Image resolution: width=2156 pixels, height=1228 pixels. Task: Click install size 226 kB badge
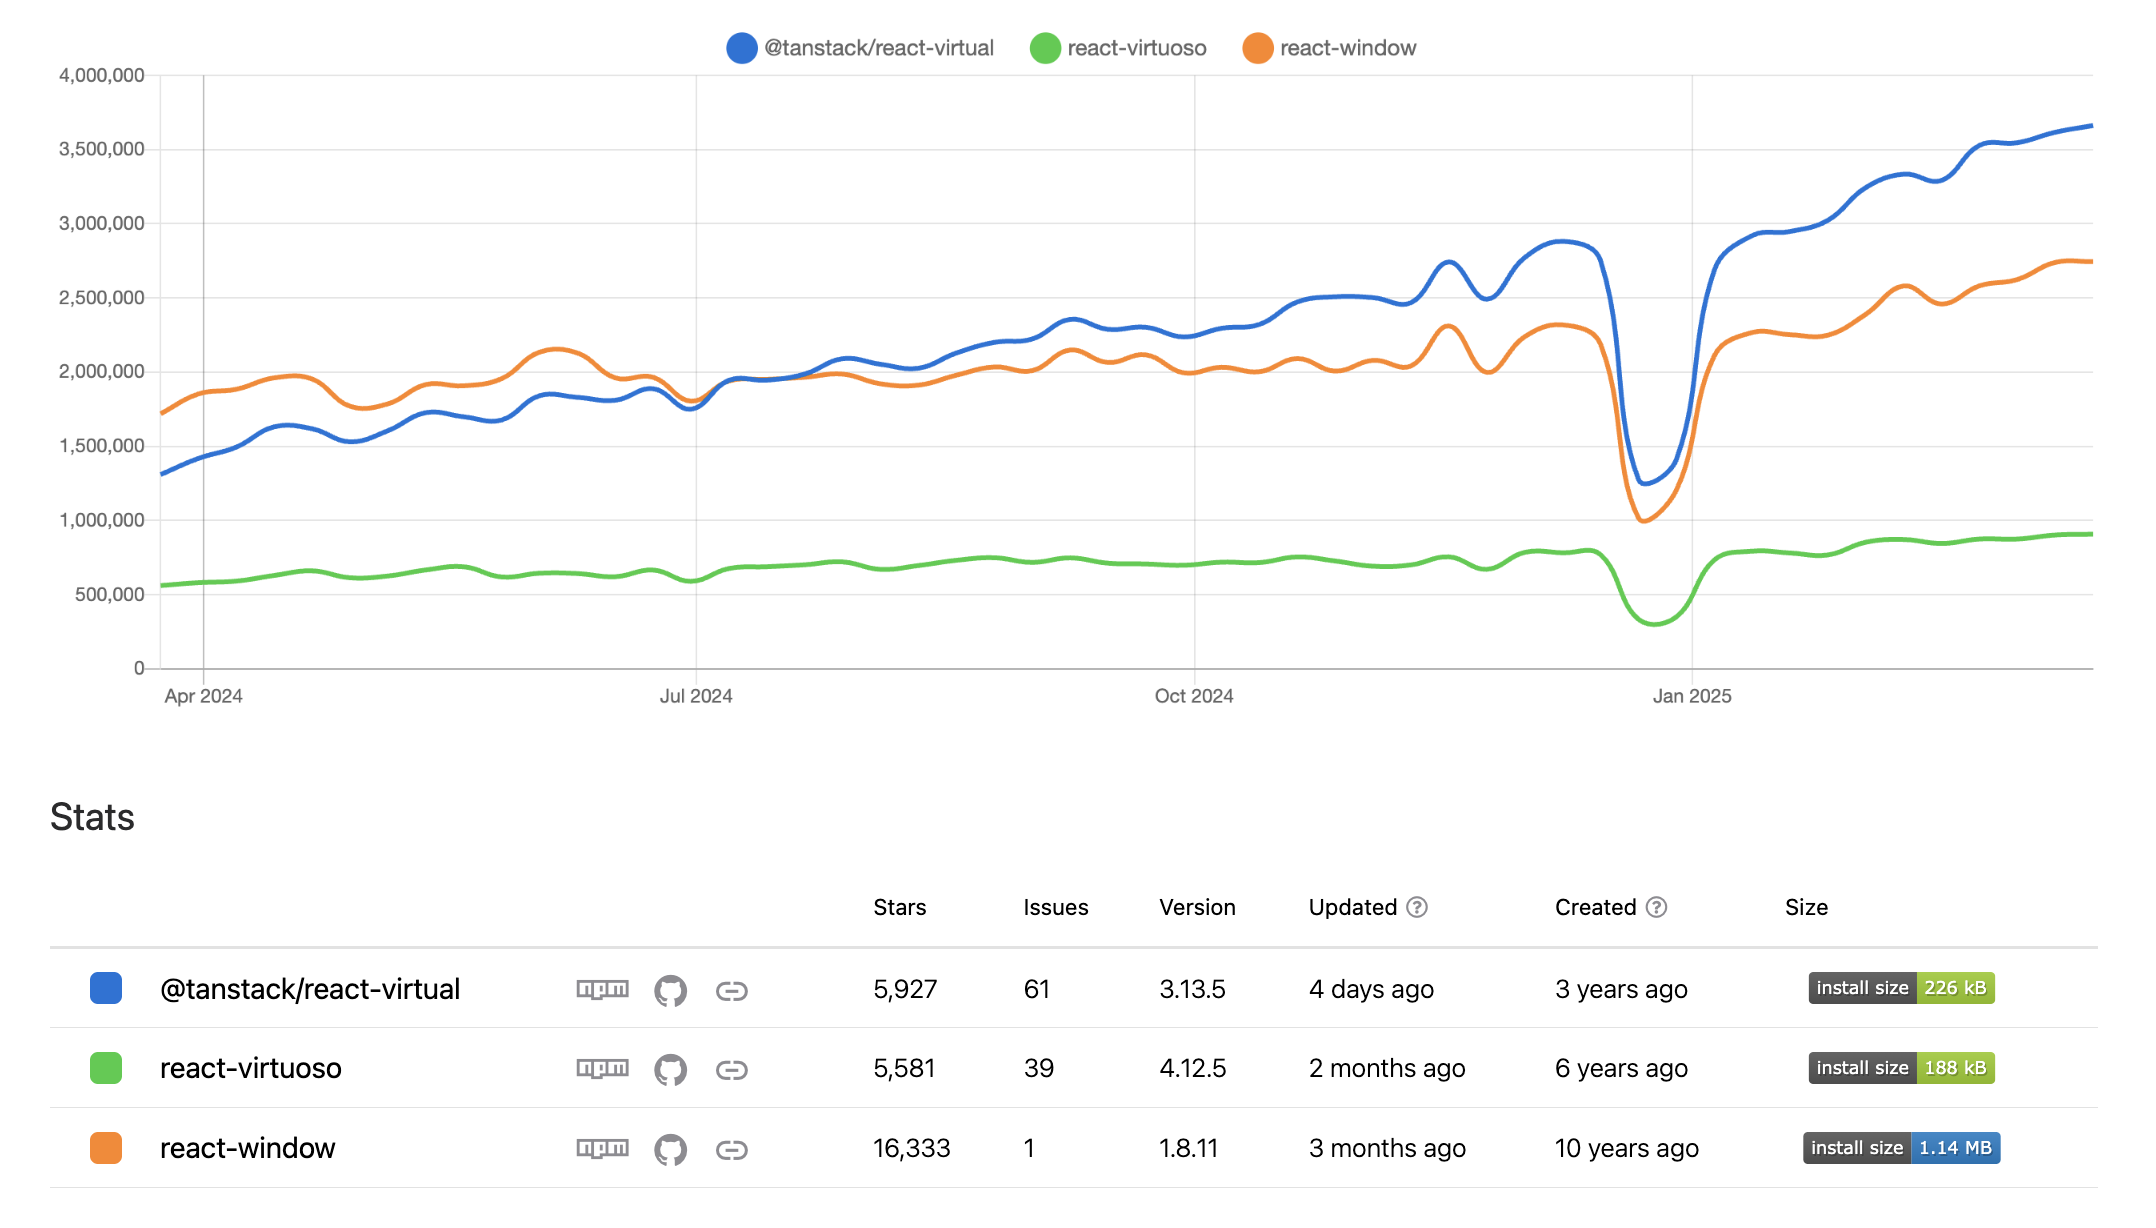pos(1901,988)
